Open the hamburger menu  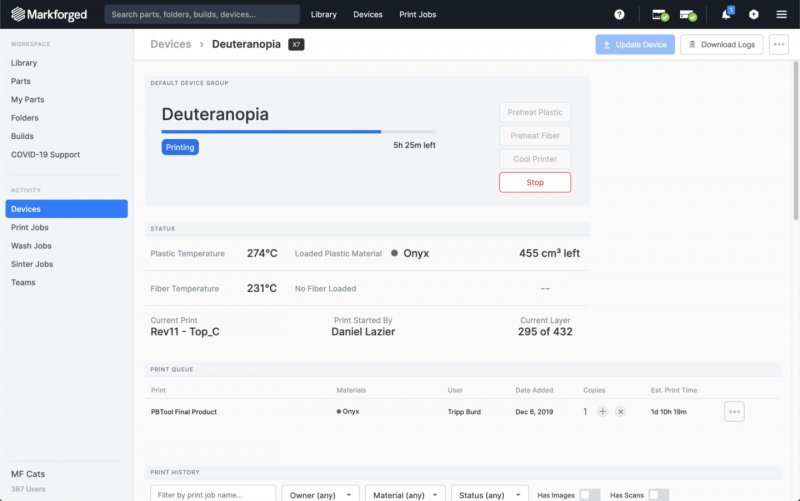[781, 15]
